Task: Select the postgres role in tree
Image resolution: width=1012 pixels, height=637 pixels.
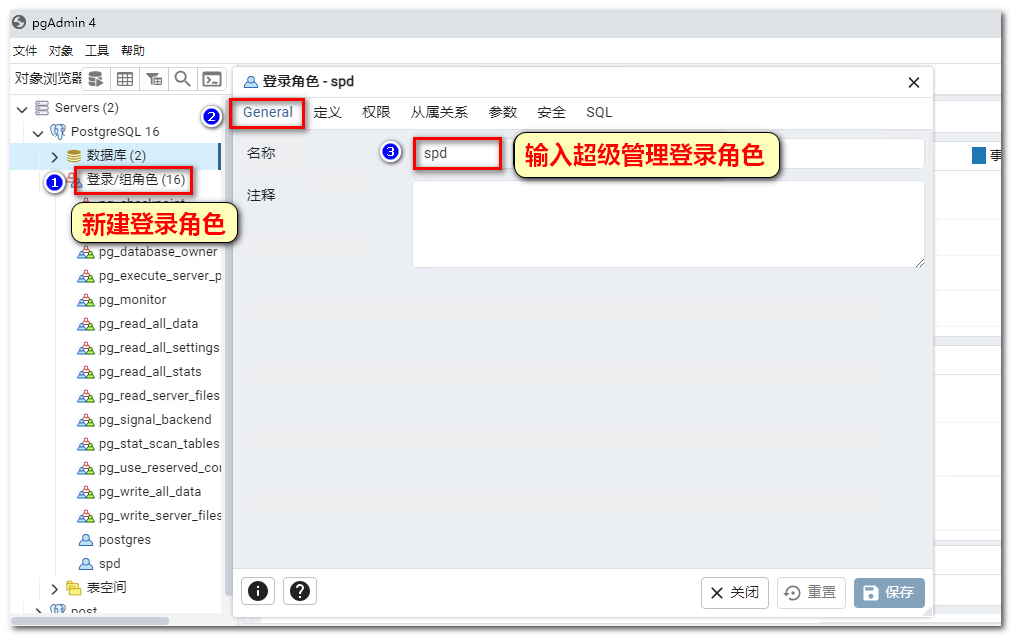Action: (124, 540)
